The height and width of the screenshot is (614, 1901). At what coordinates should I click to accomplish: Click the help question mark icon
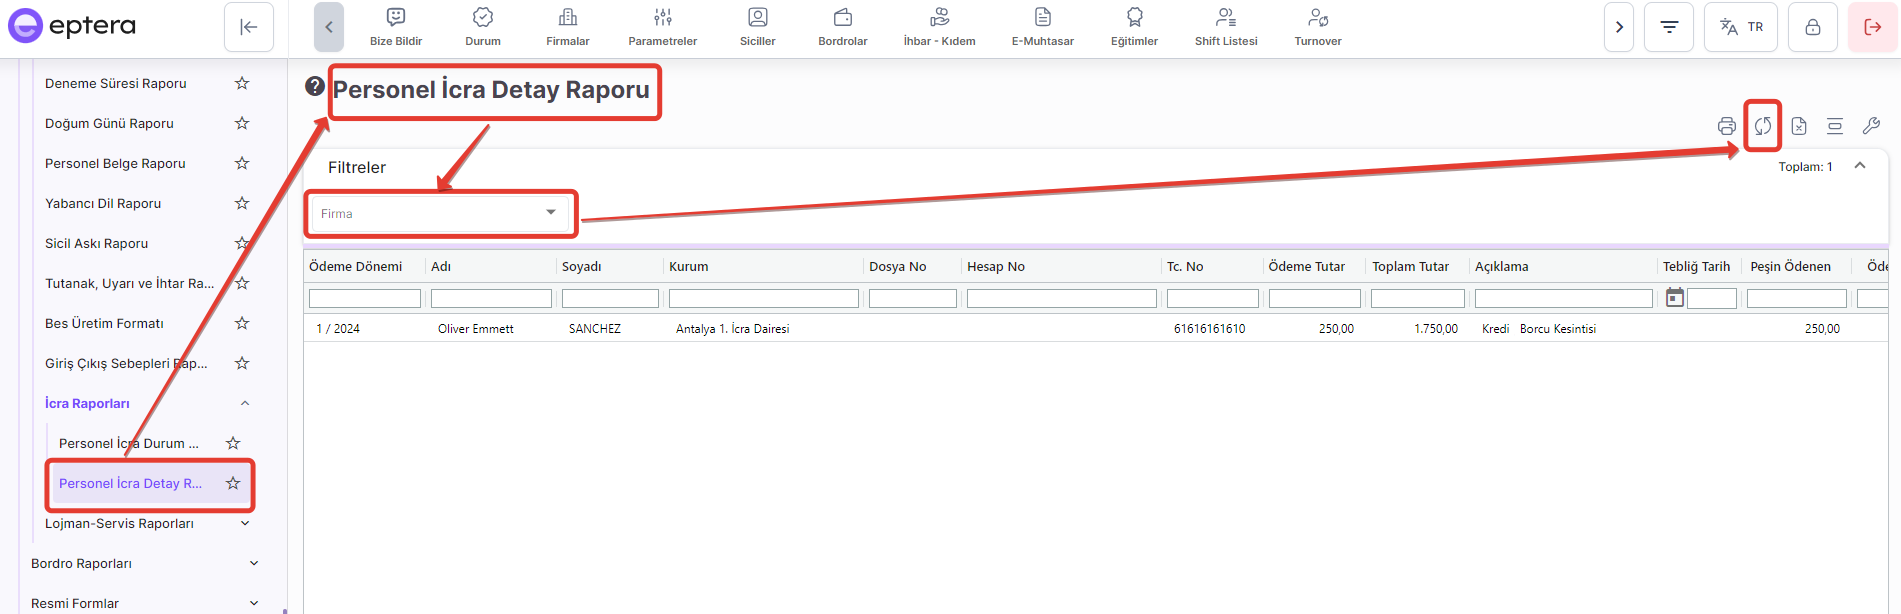[315, 87]
